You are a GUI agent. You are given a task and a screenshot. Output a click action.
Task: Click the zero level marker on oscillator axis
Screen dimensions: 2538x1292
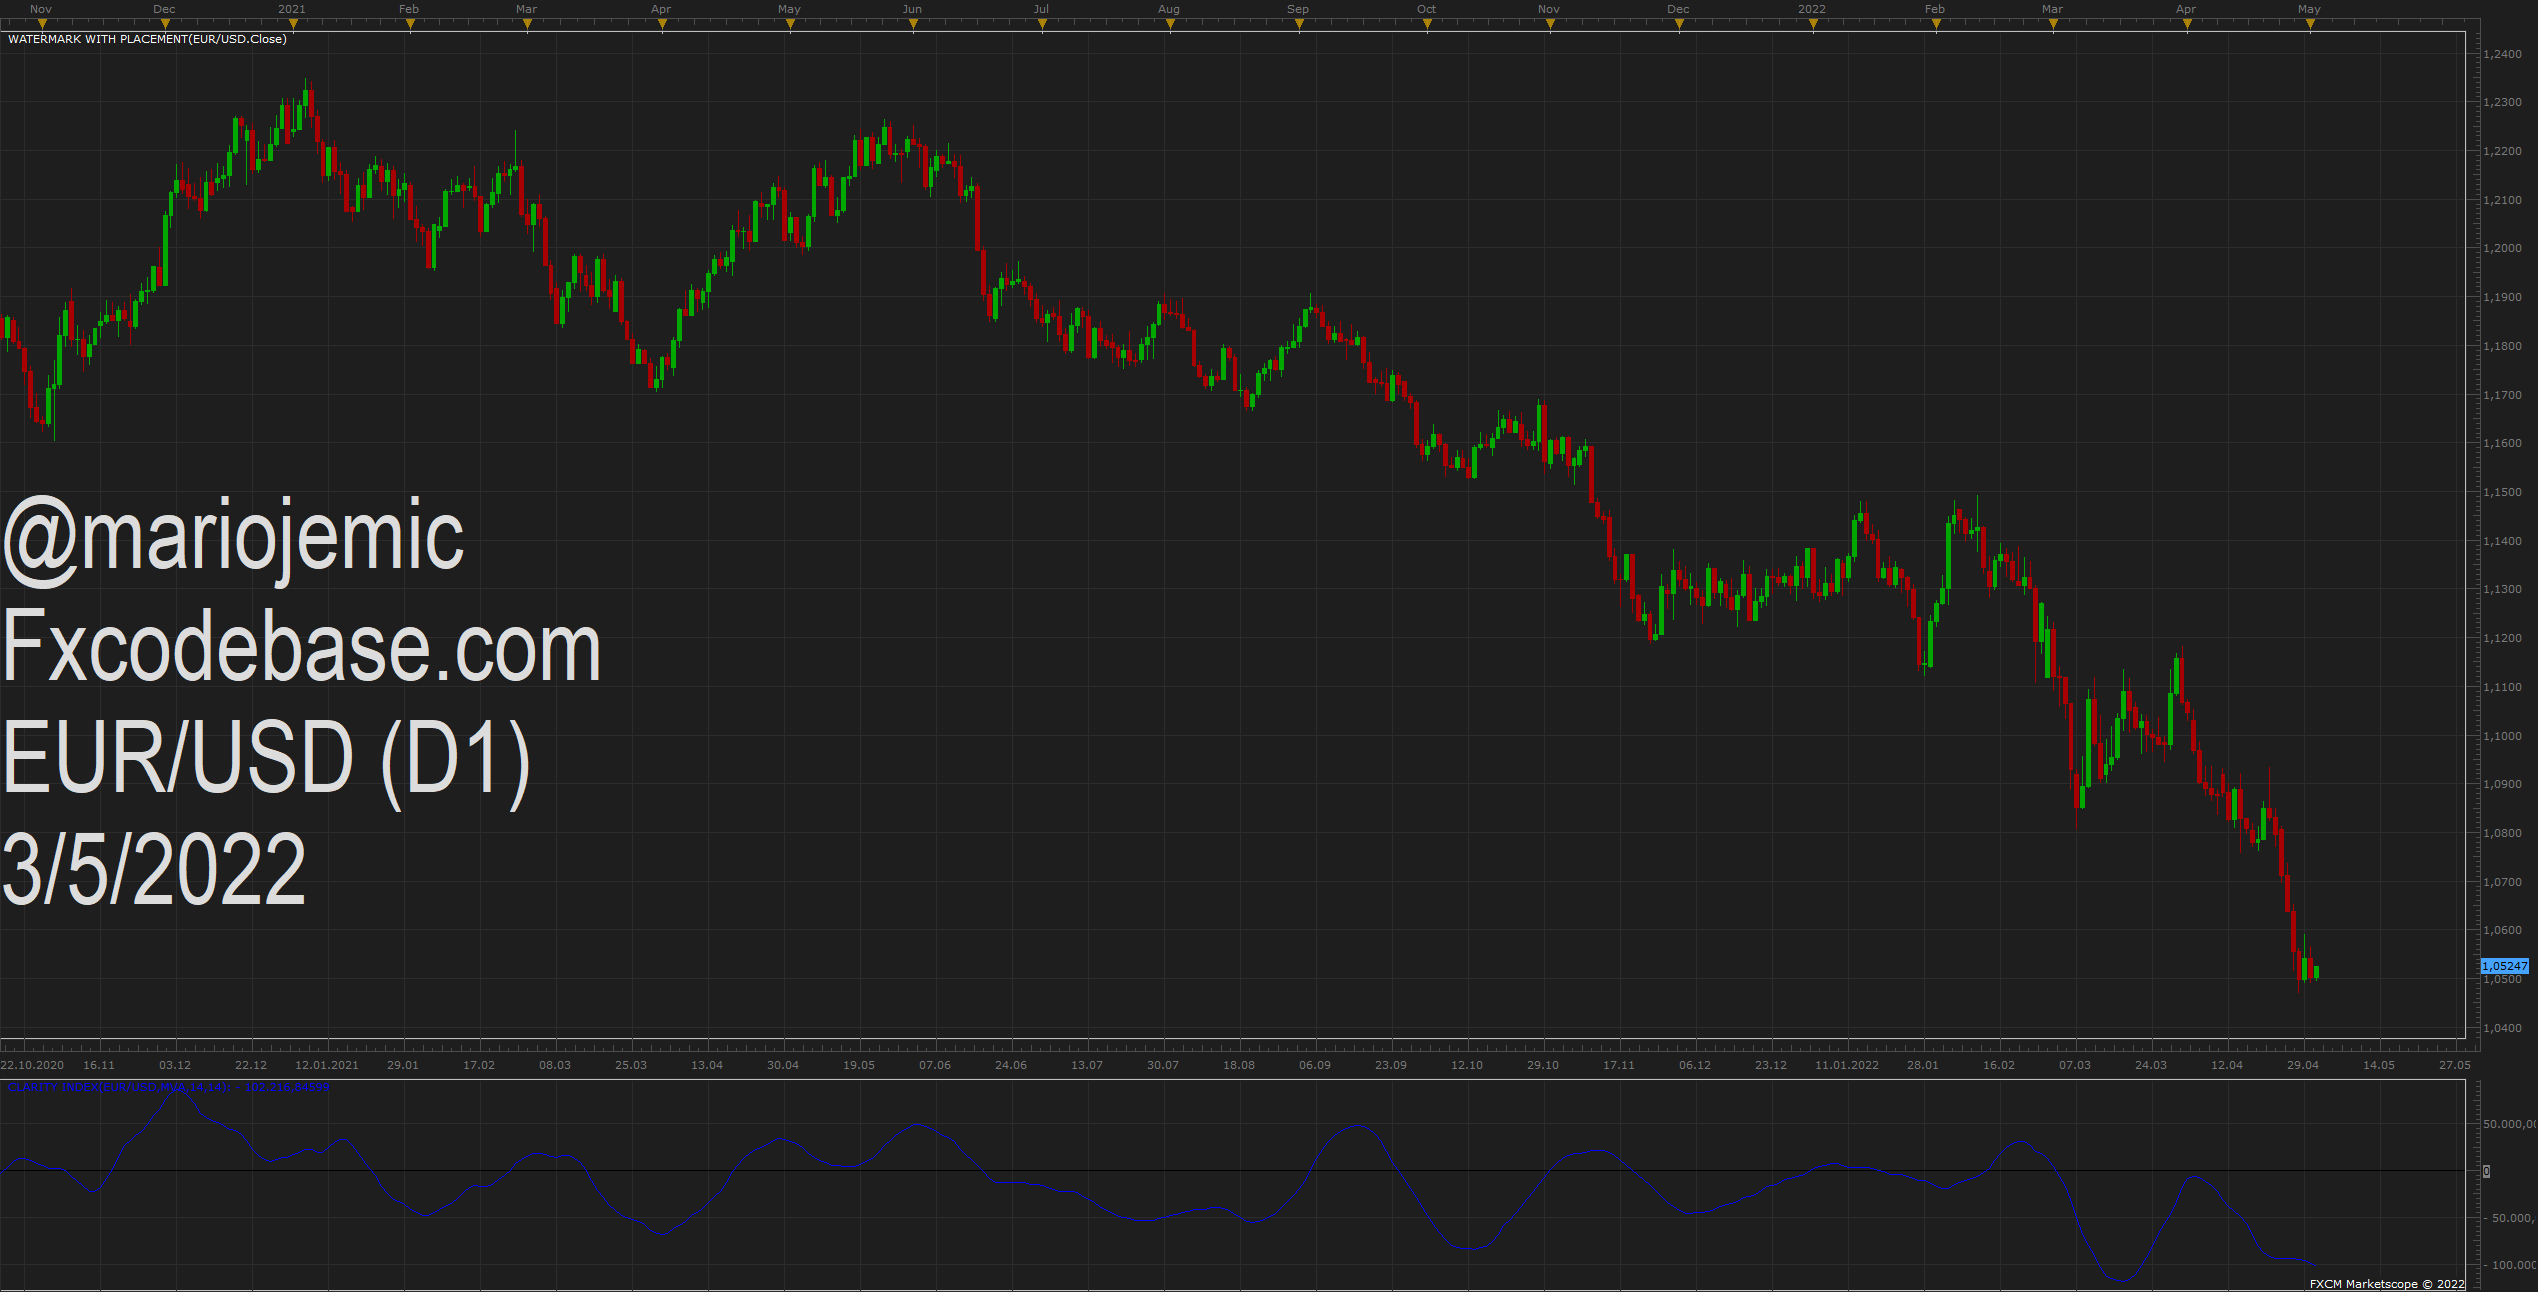[2487, 1171]
